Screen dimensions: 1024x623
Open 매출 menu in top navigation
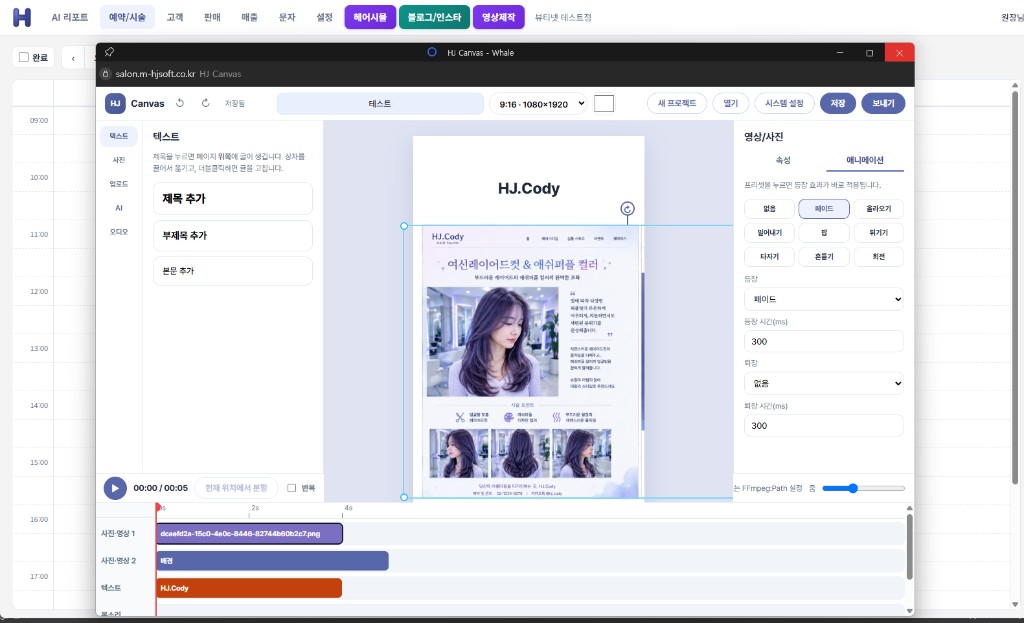tap(249, 18)
